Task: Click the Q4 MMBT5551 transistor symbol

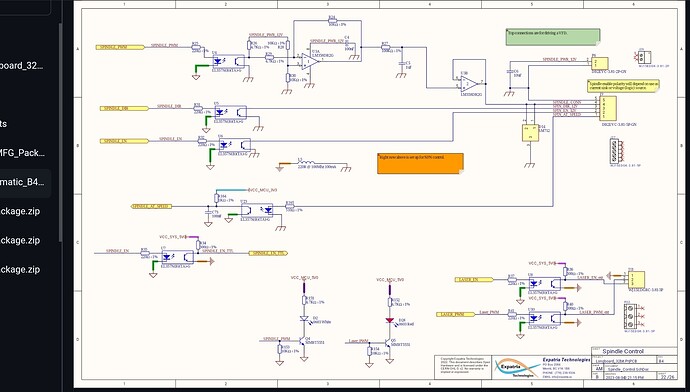Action: click(x=302, y=341)
